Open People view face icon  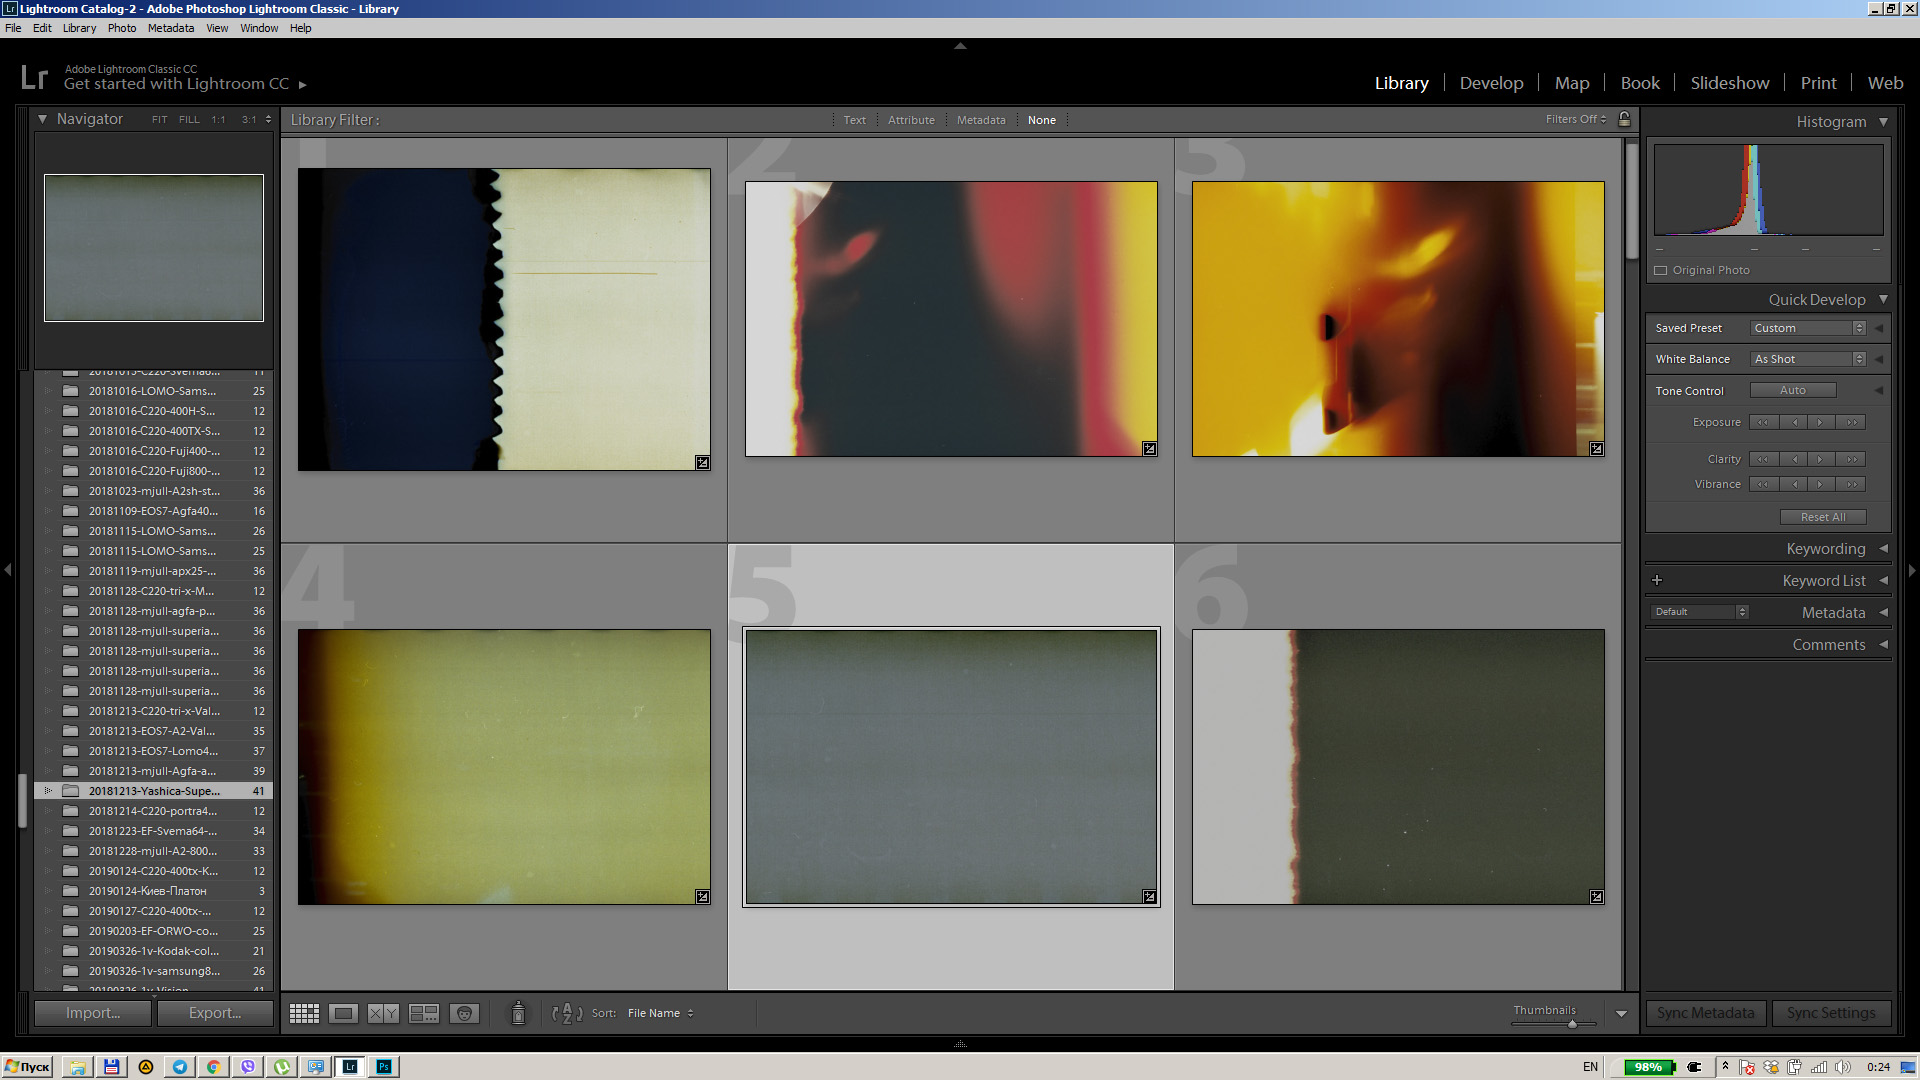click(464, 1013)
